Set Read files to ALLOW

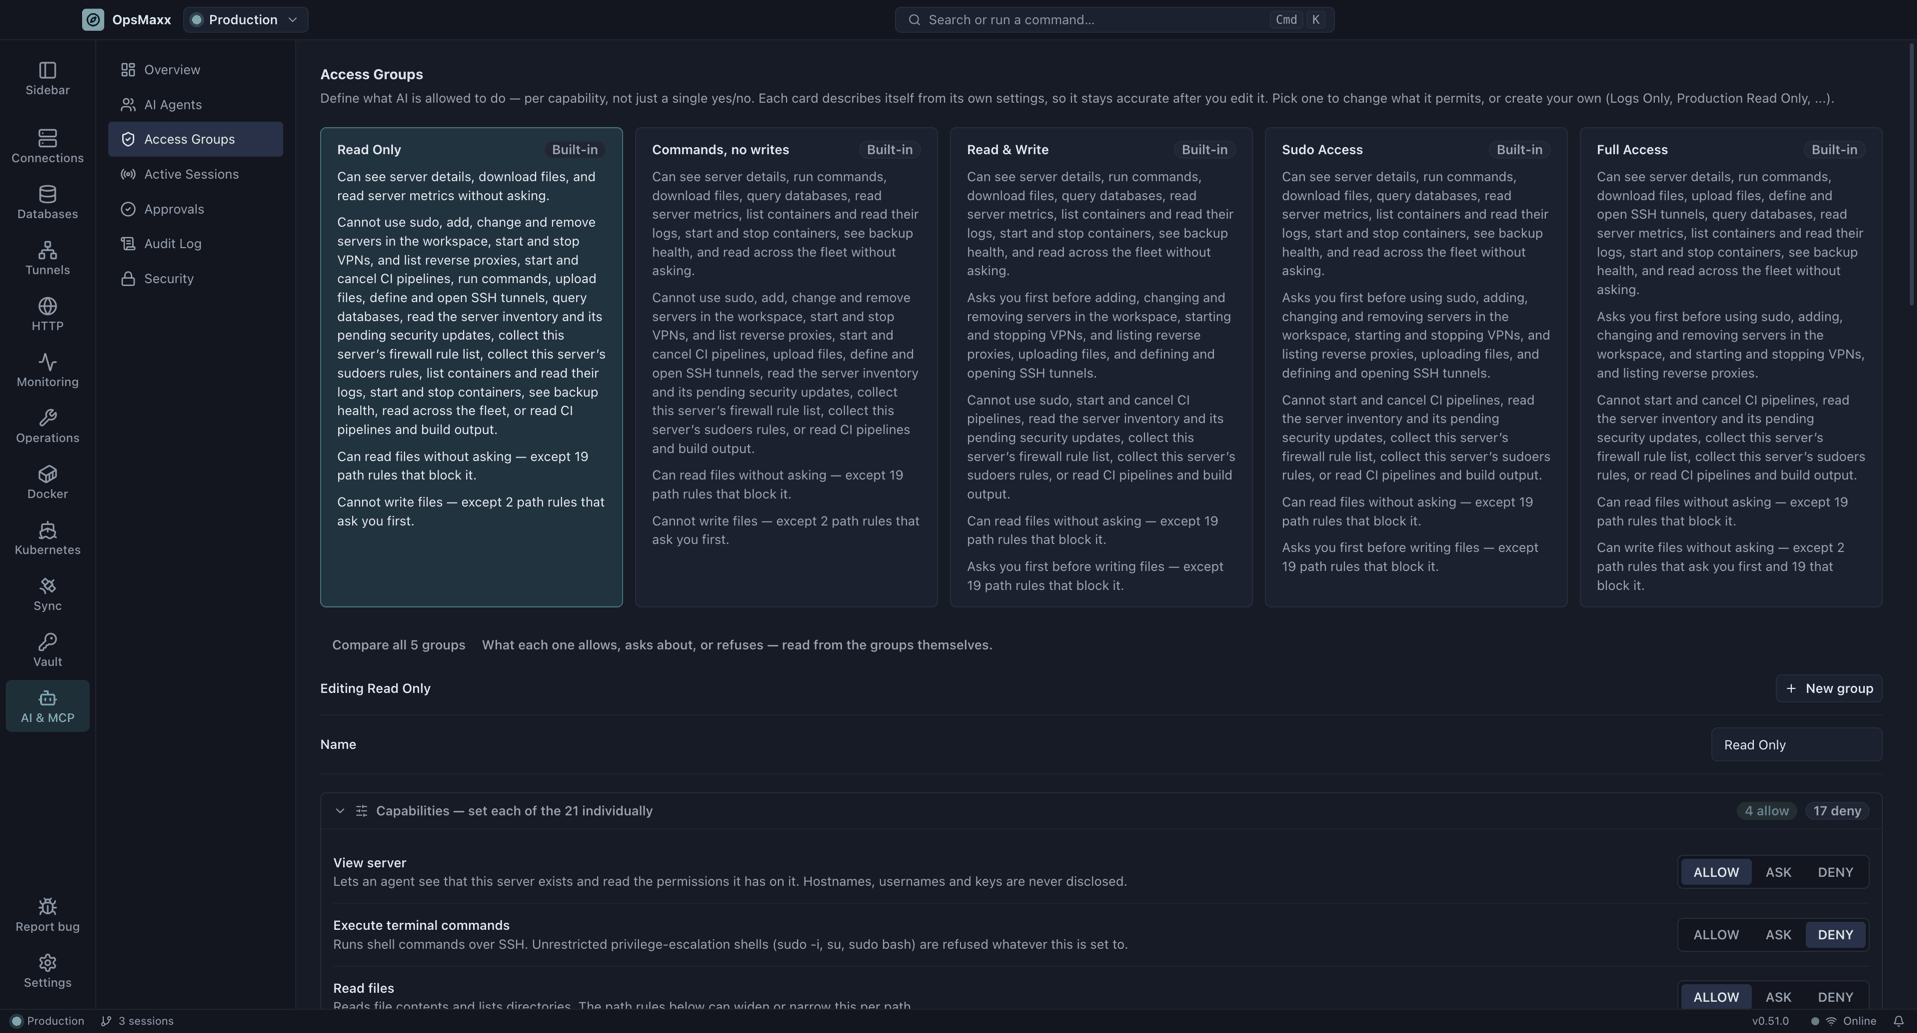coord(1716,997)
